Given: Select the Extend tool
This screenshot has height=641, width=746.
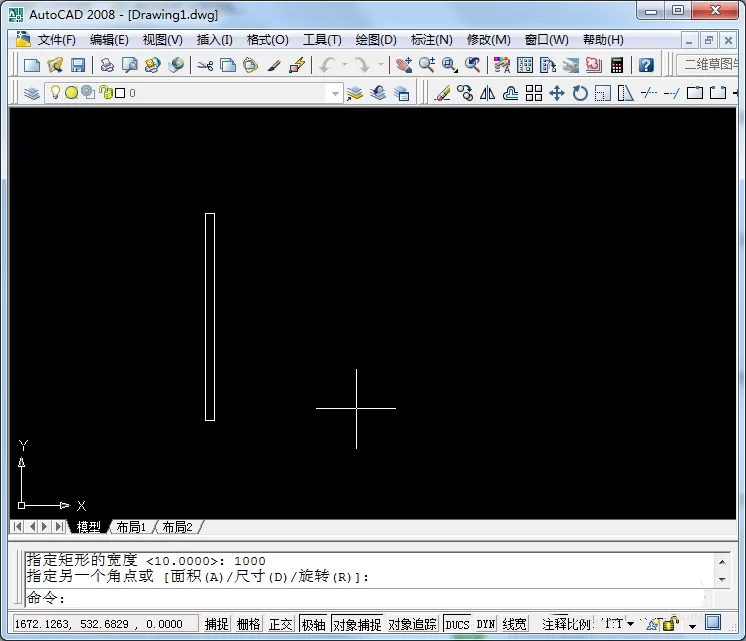Looking at the screenshot, I should click(x=671, y=93).
